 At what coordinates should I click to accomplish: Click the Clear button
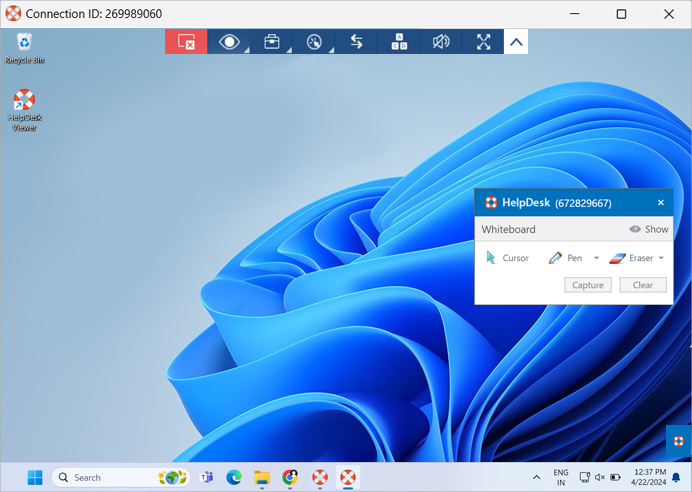click(643, 285)
